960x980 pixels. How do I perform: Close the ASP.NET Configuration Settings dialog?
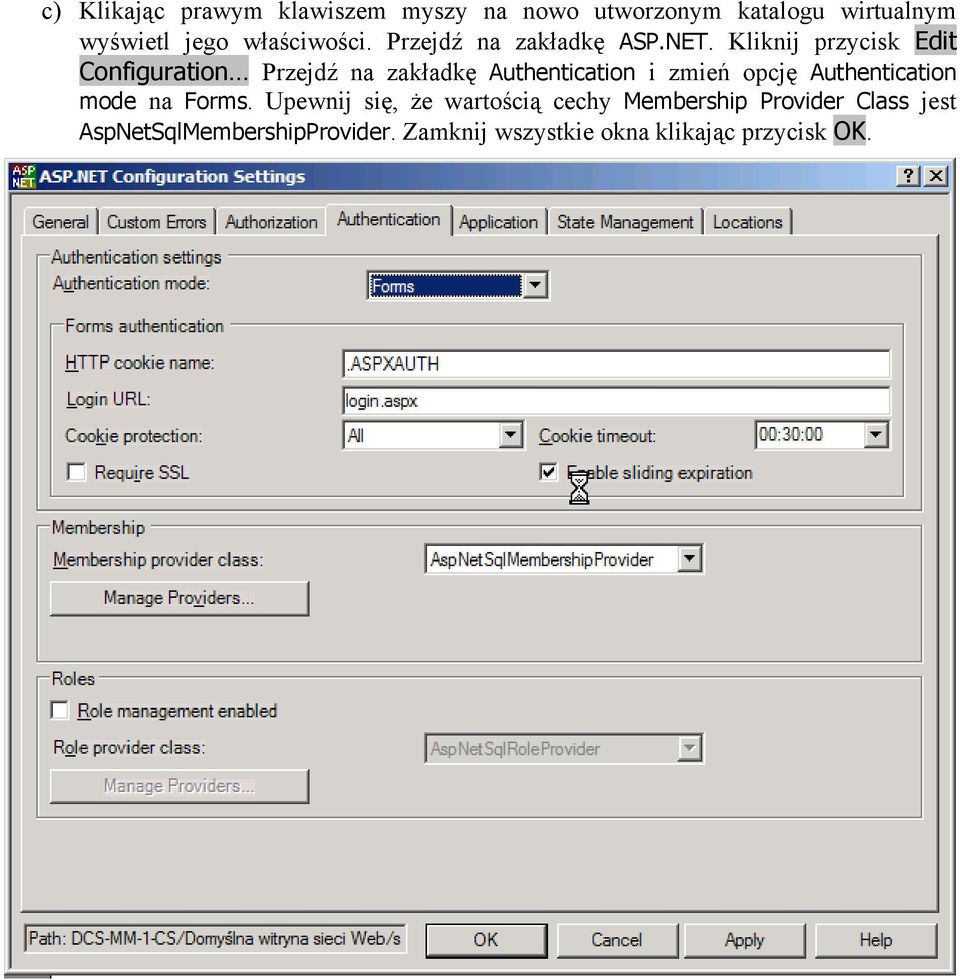(x=935, y=176)
